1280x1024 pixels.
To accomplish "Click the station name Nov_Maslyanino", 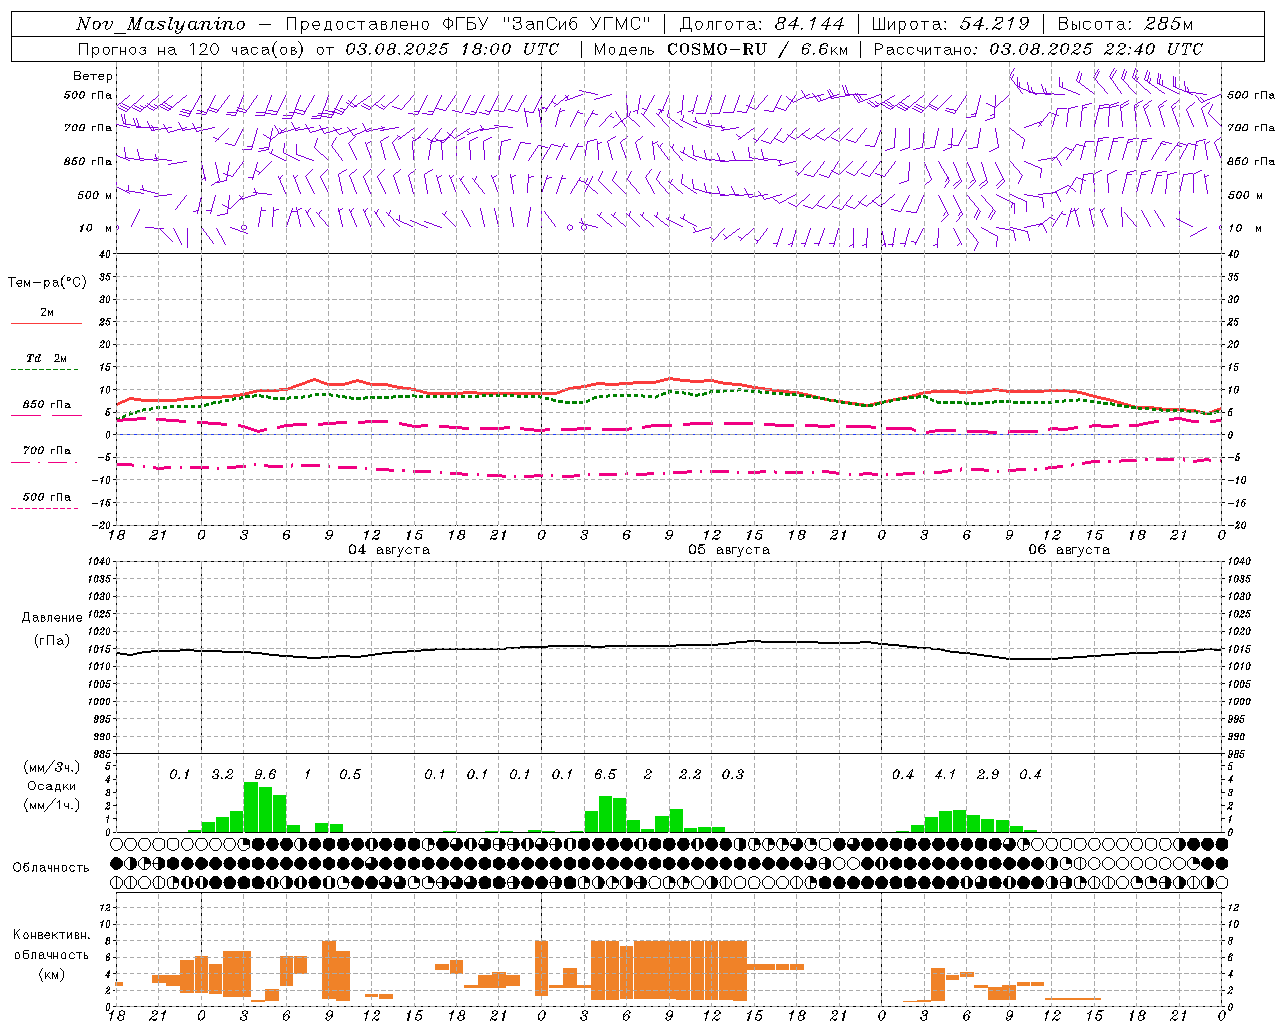I will [x=161, y=24].
